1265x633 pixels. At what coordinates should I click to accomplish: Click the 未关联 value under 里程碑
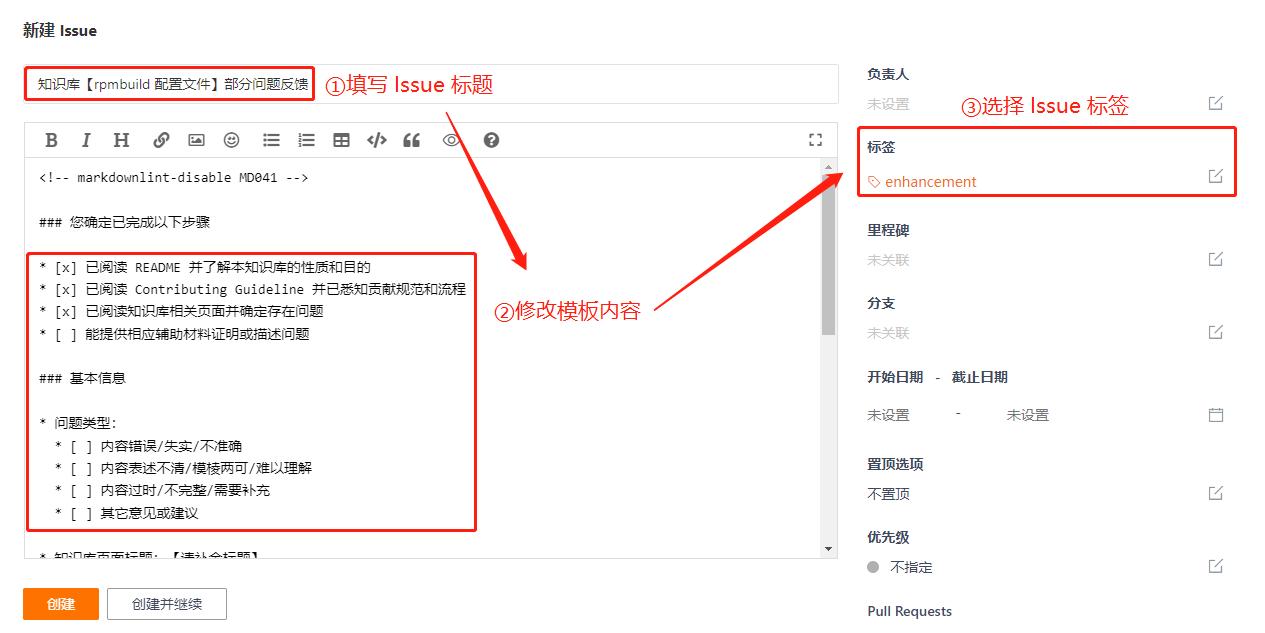pyautogui.click(x=888, y=260)
